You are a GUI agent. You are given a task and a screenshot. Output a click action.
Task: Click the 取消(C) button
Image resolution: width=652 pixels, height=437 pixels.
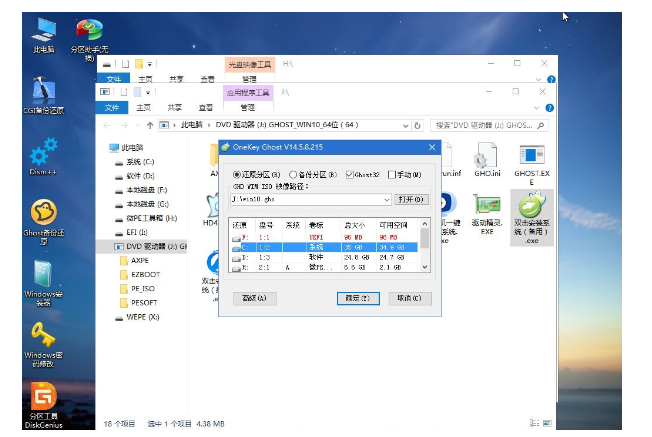[410, 298]
